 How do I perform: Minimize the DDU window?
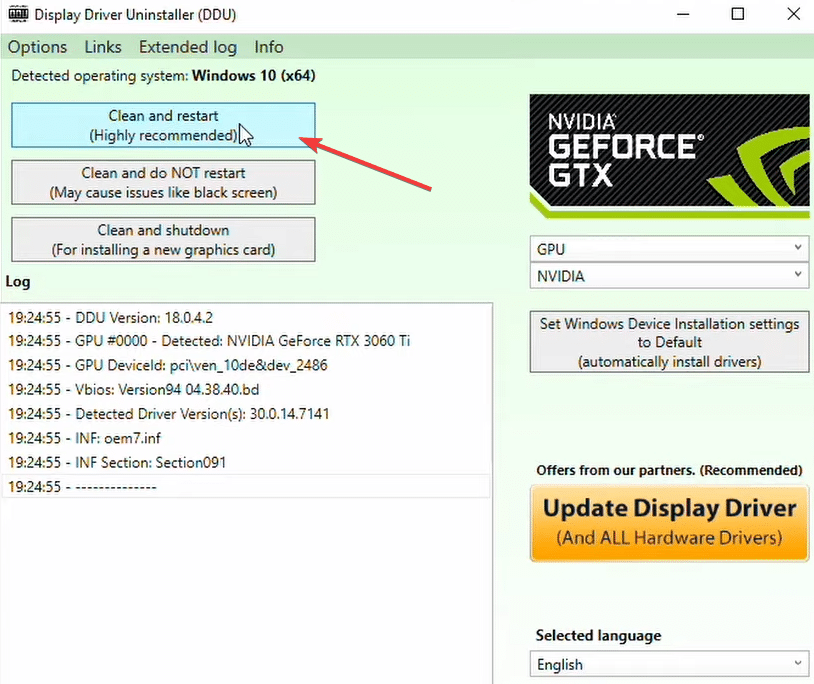click(683, 15)
